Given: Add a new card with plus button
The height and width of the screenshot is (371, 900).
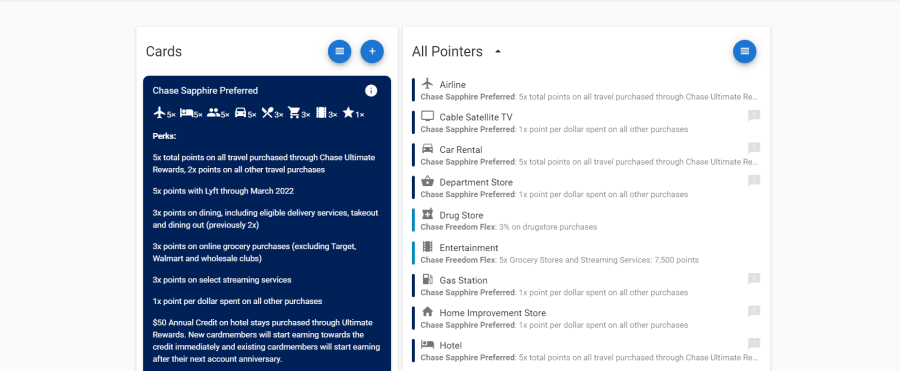Looking at the screenshot, I should point(372,51).
